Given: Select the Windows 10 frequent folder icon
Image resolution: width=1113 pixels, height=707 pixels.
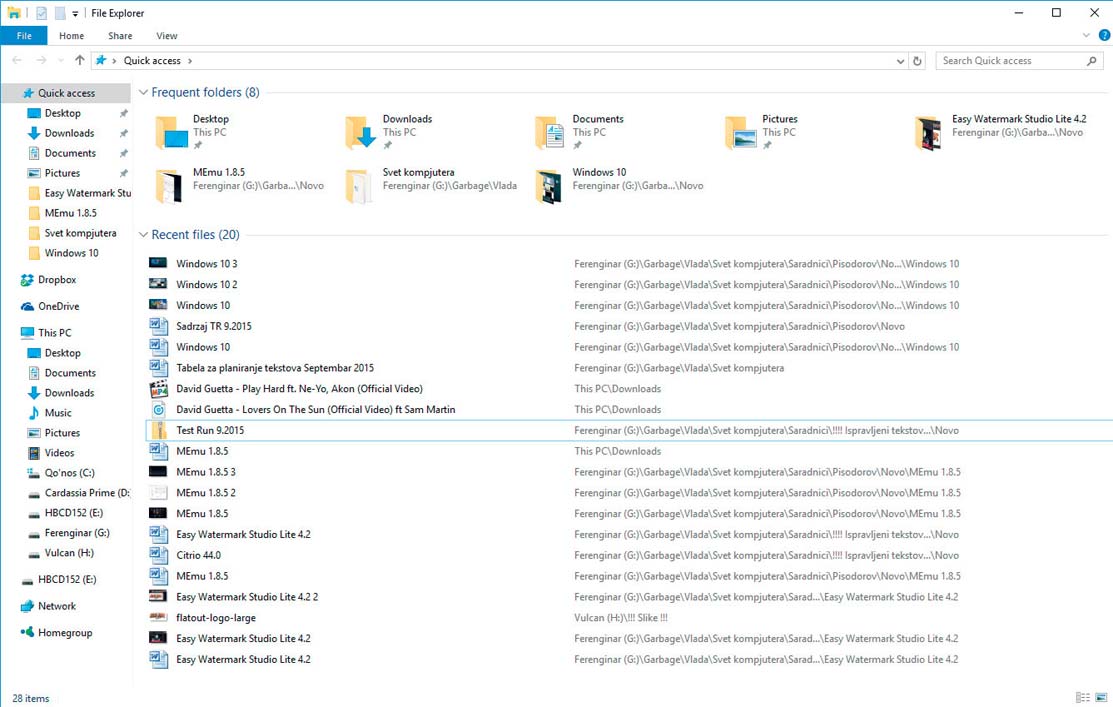Looking at the screenshot, I should (x=549, y=186).
